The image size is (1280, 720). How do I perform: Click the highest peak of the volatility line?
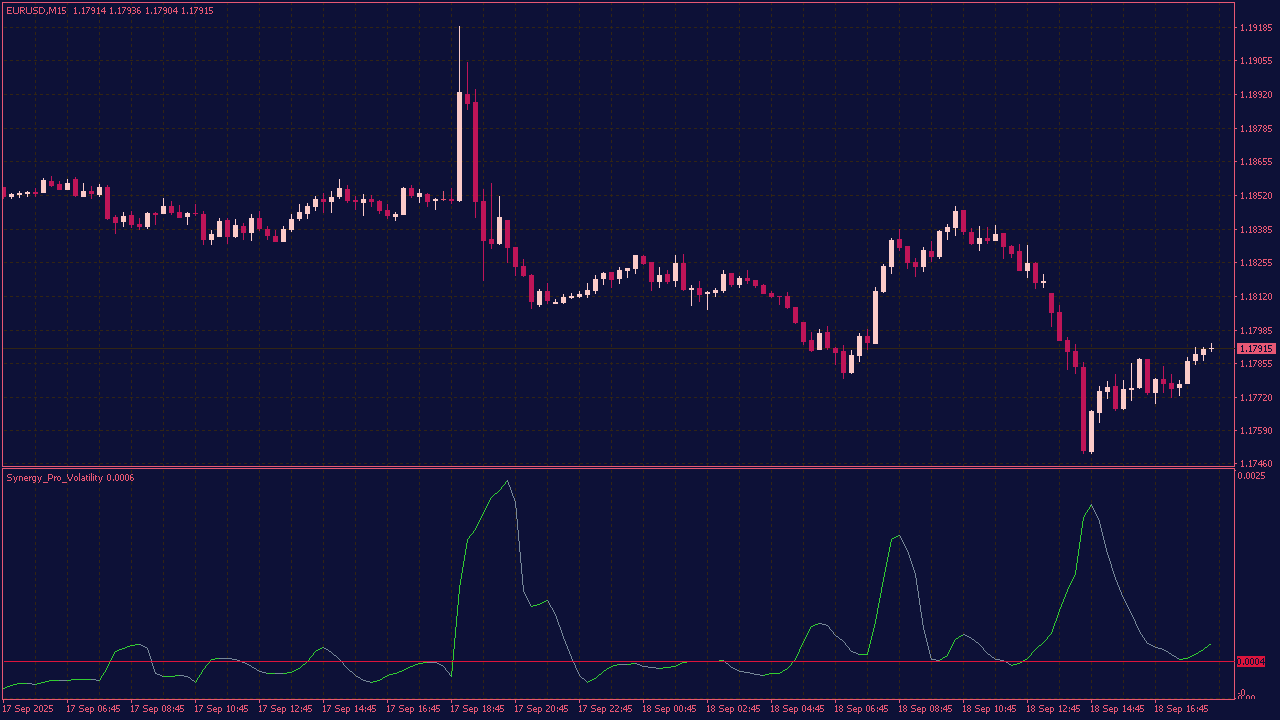click(x=507, y=482)
